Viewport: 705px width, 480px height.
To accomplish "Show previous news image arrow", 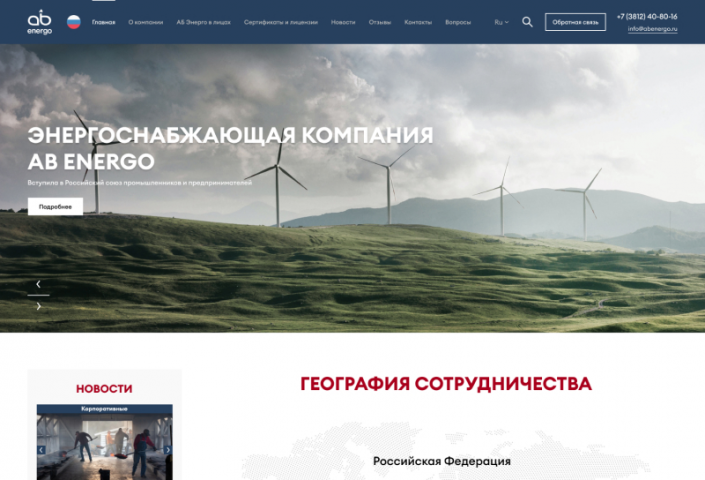I will [41, 450].
